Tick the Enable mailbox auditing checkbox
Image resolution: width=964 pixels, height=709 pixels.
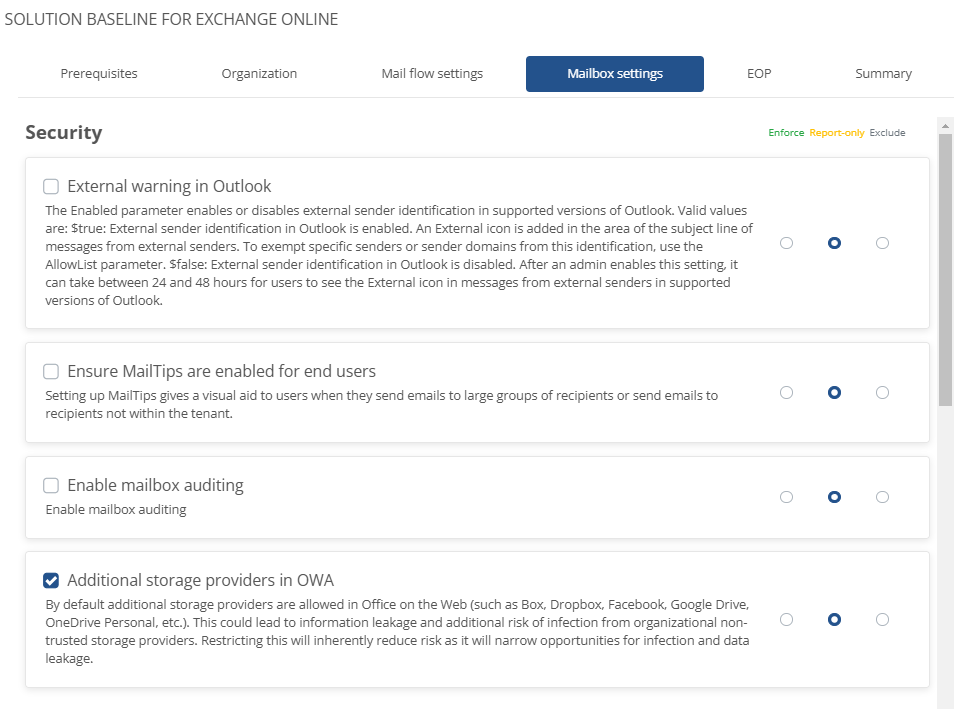[51, 486]
